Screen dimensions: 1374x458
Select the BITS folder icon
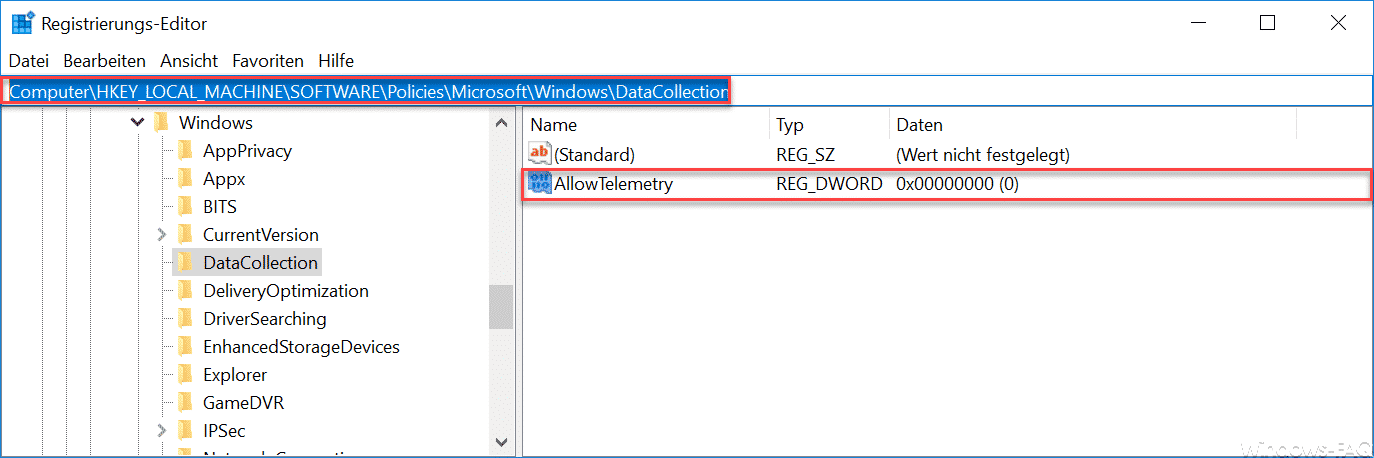click(185, 207)
